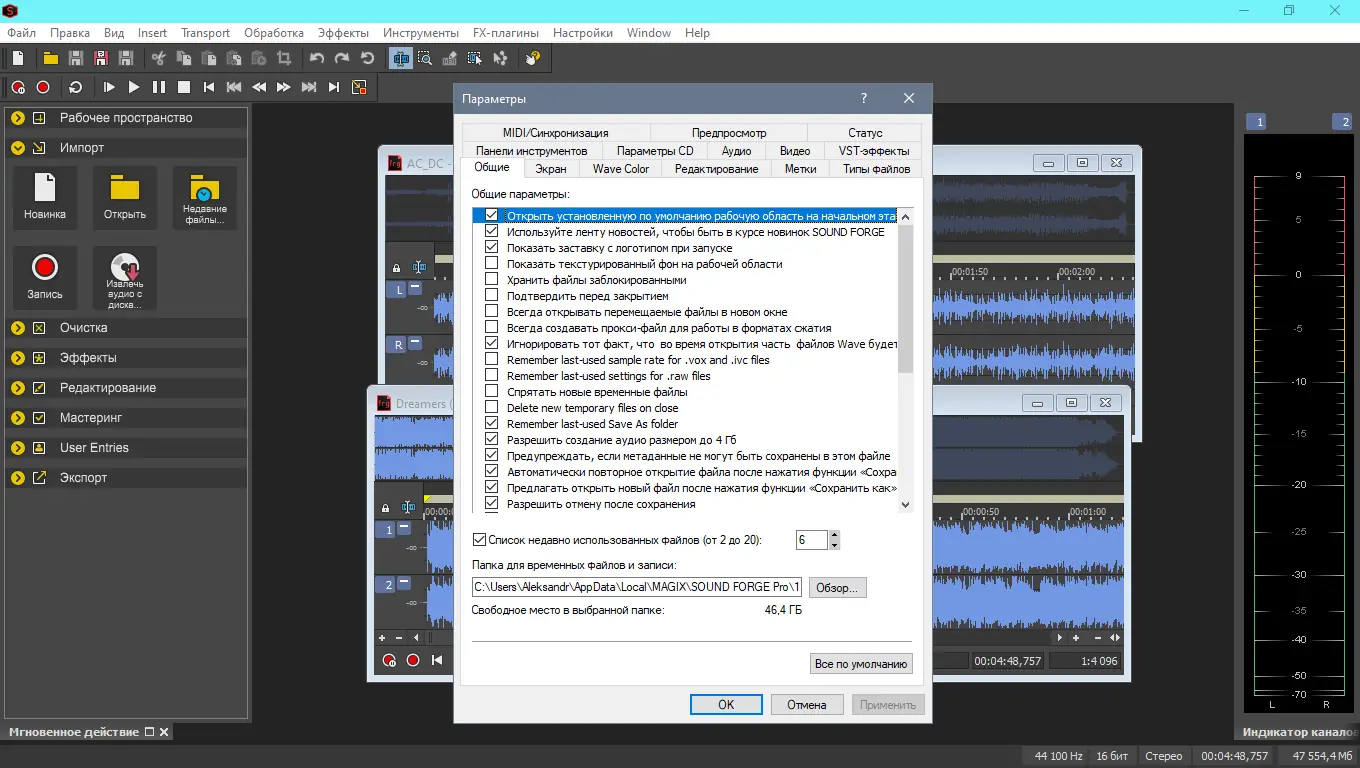
Task: Select the highlighted Edit tool in toolbar
Action: point(401,59)
